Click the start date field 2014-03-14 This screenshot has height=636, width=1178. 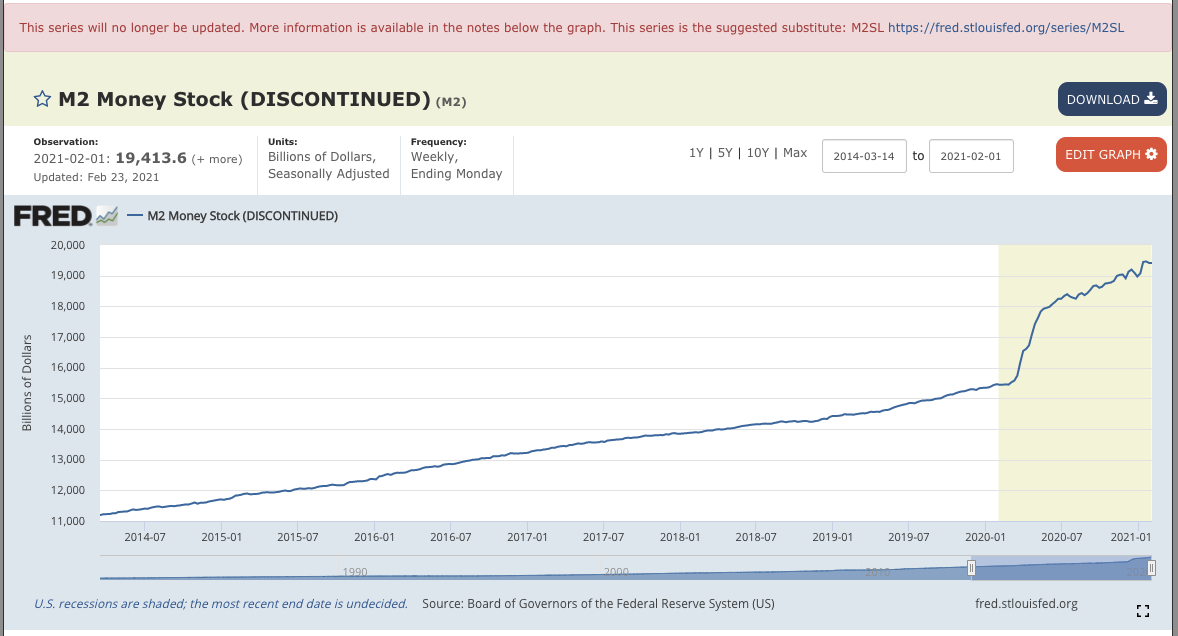point(864,156)
